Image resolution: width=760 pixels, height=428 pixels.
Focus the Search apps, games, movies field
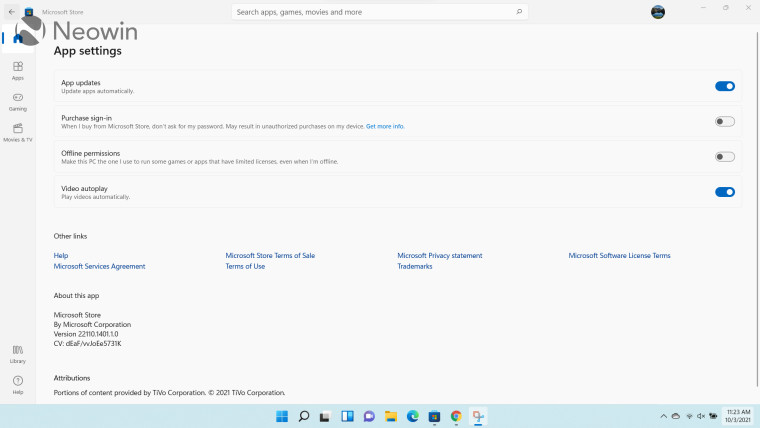point(380,12)
